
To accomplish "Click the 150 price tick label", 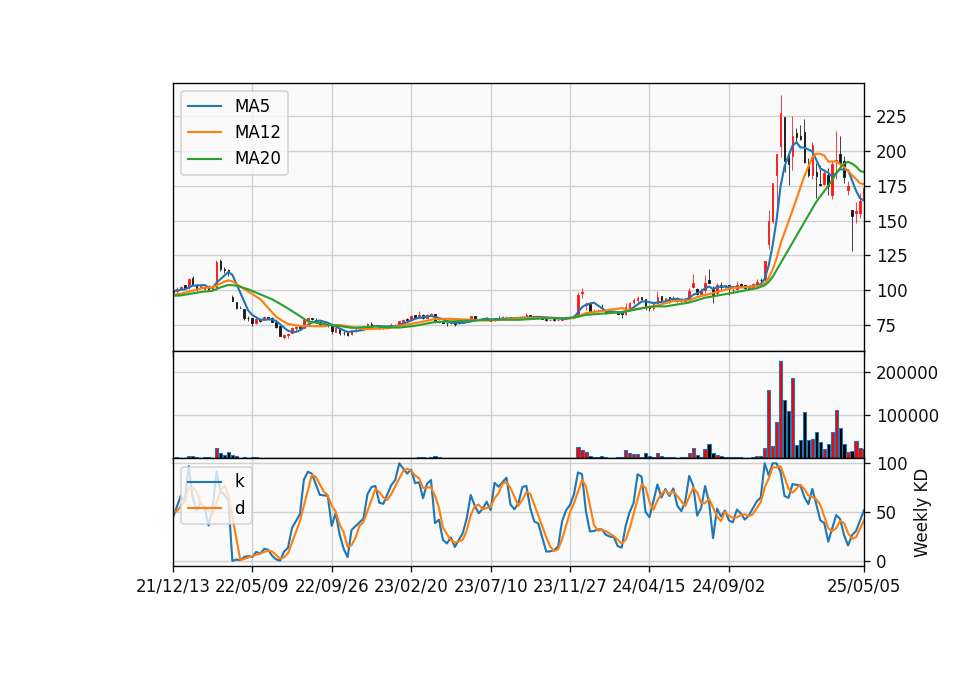I will [x=891, y=222].
